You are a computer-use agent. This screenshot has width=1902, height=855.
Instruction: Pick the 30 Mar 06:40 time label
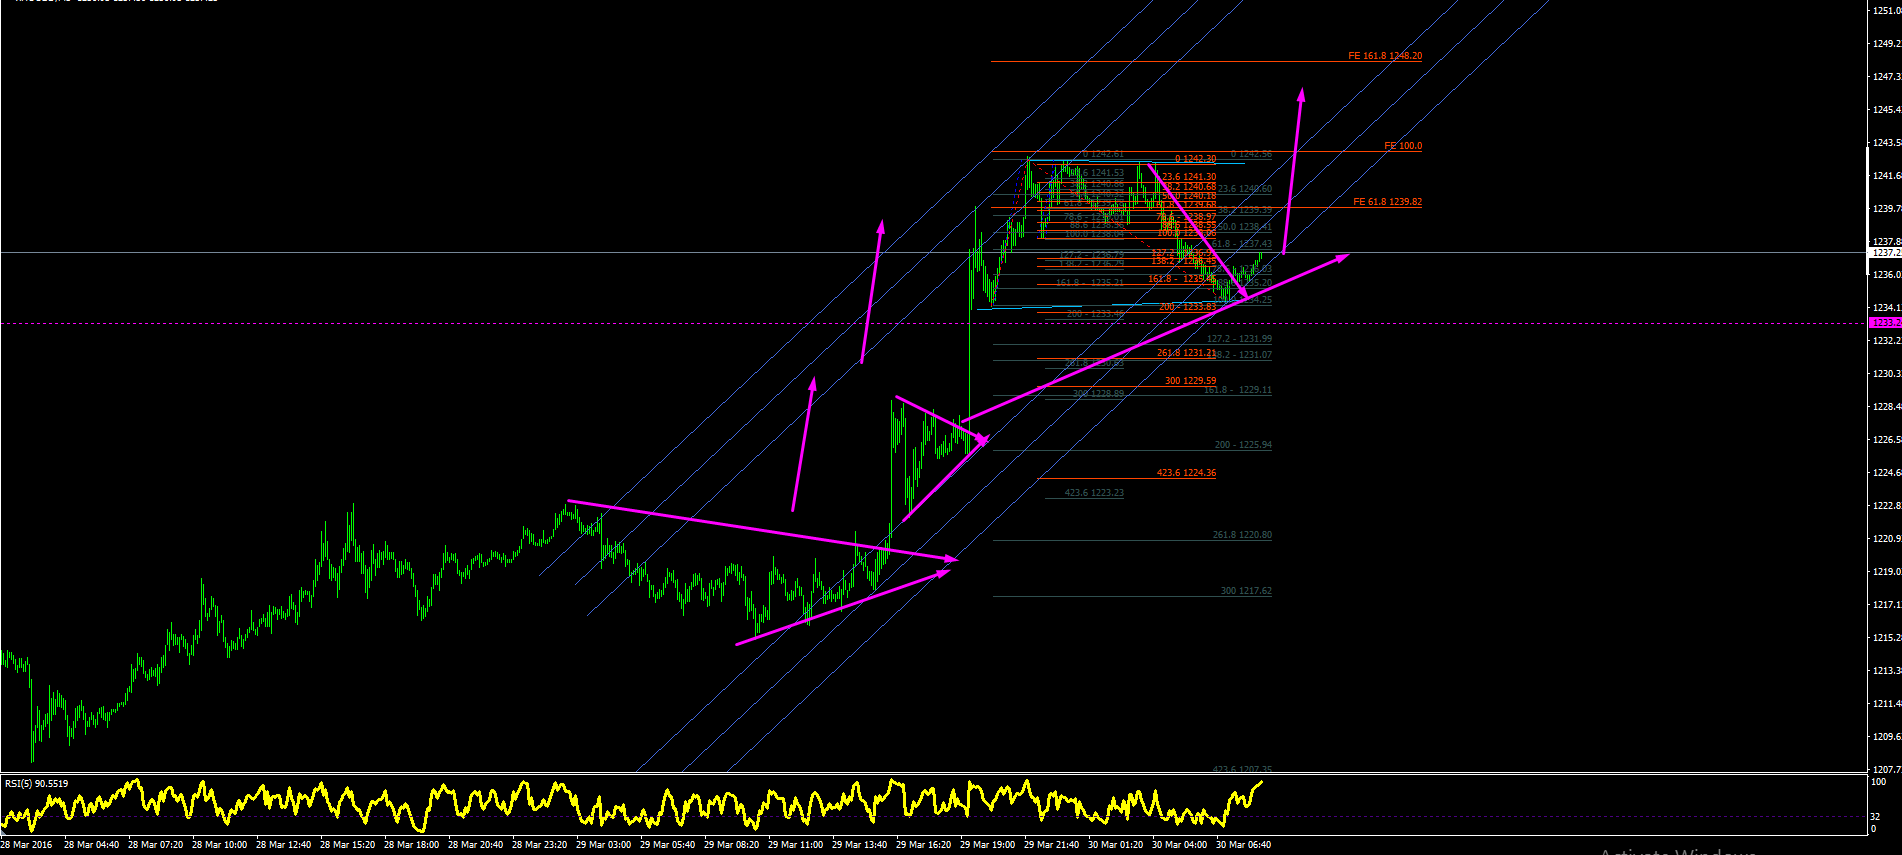(1243, 845)
